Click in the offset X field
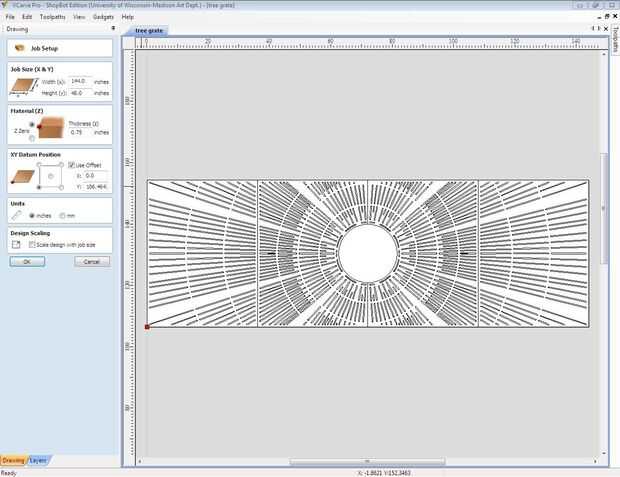Image resolution: width=620 pixels, height=477 pixels. pos(96,175)
